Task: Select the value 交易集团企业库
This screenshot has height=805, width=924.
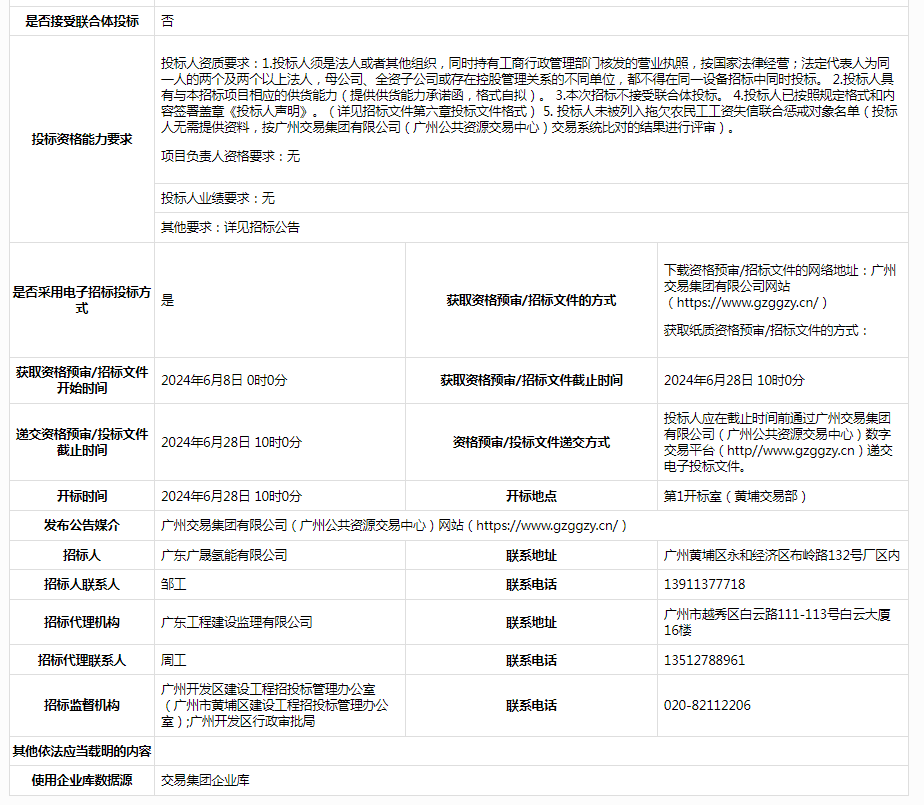Action: click(205, 780)
